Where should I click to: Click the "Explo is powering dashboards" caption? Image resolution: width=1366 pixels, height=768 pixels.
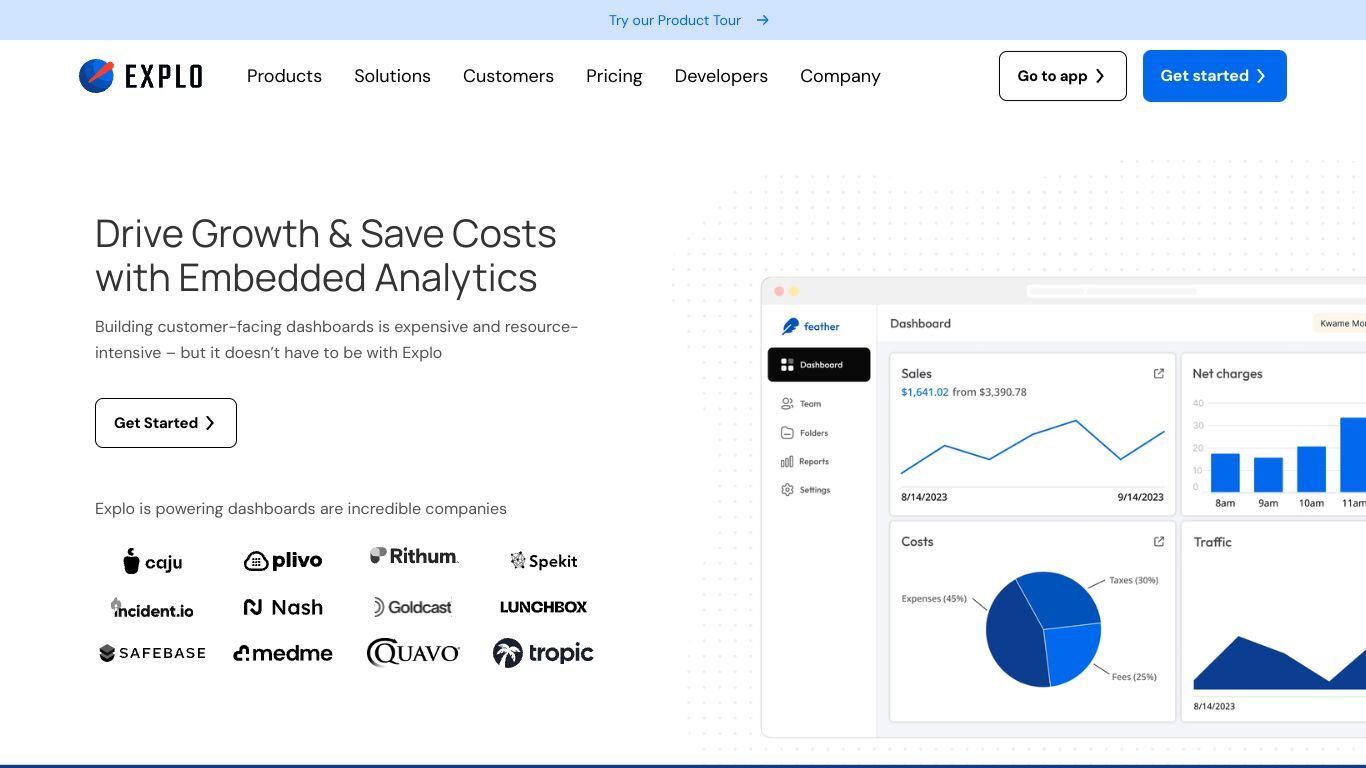point(301,509)
